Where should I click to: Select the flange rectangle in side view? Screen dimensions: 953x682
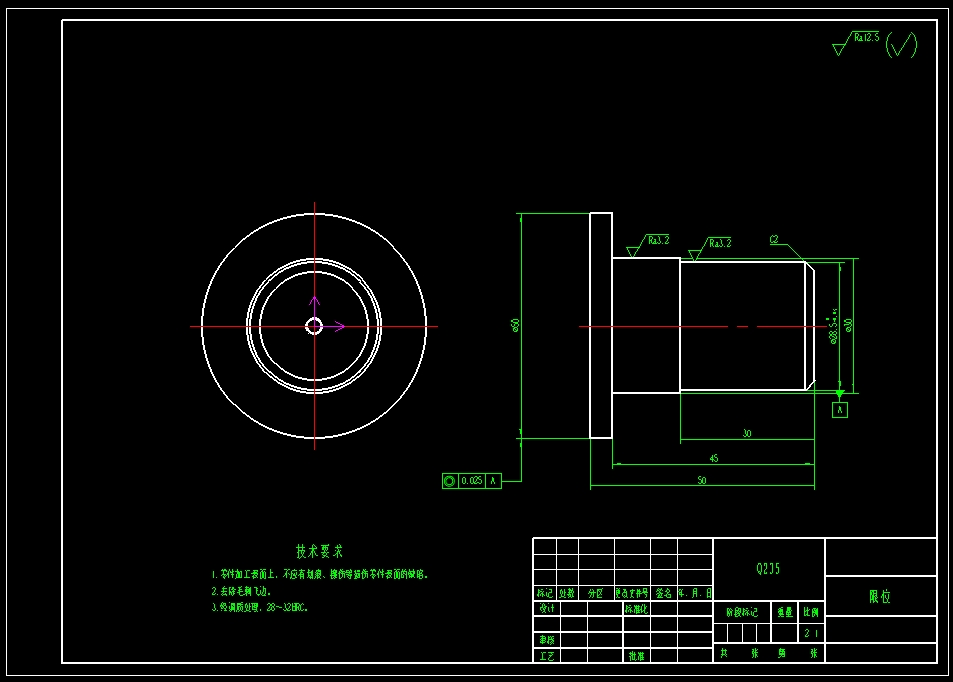[x=601, y=325]
